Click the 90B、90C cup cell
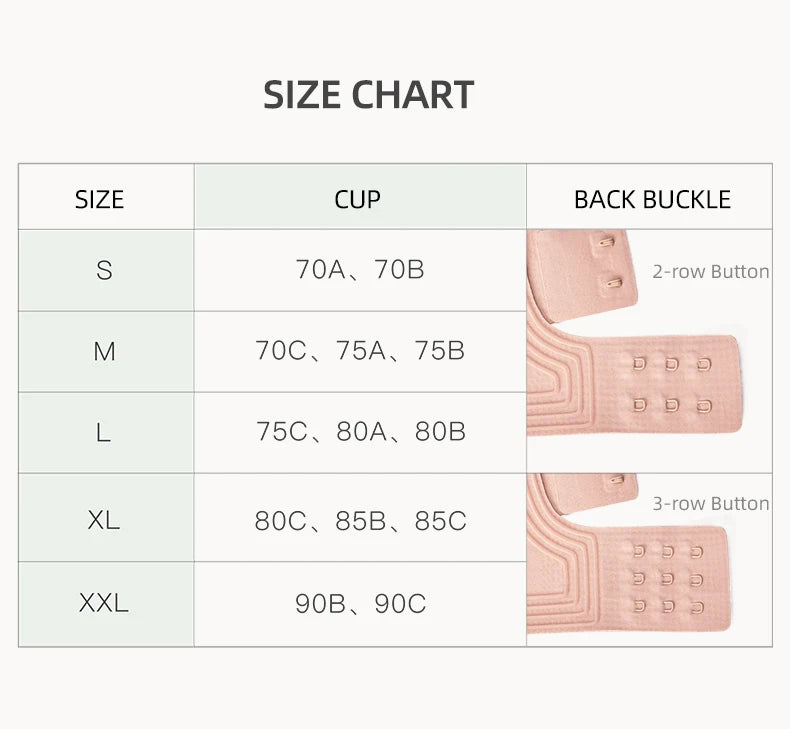 point(360,604)
